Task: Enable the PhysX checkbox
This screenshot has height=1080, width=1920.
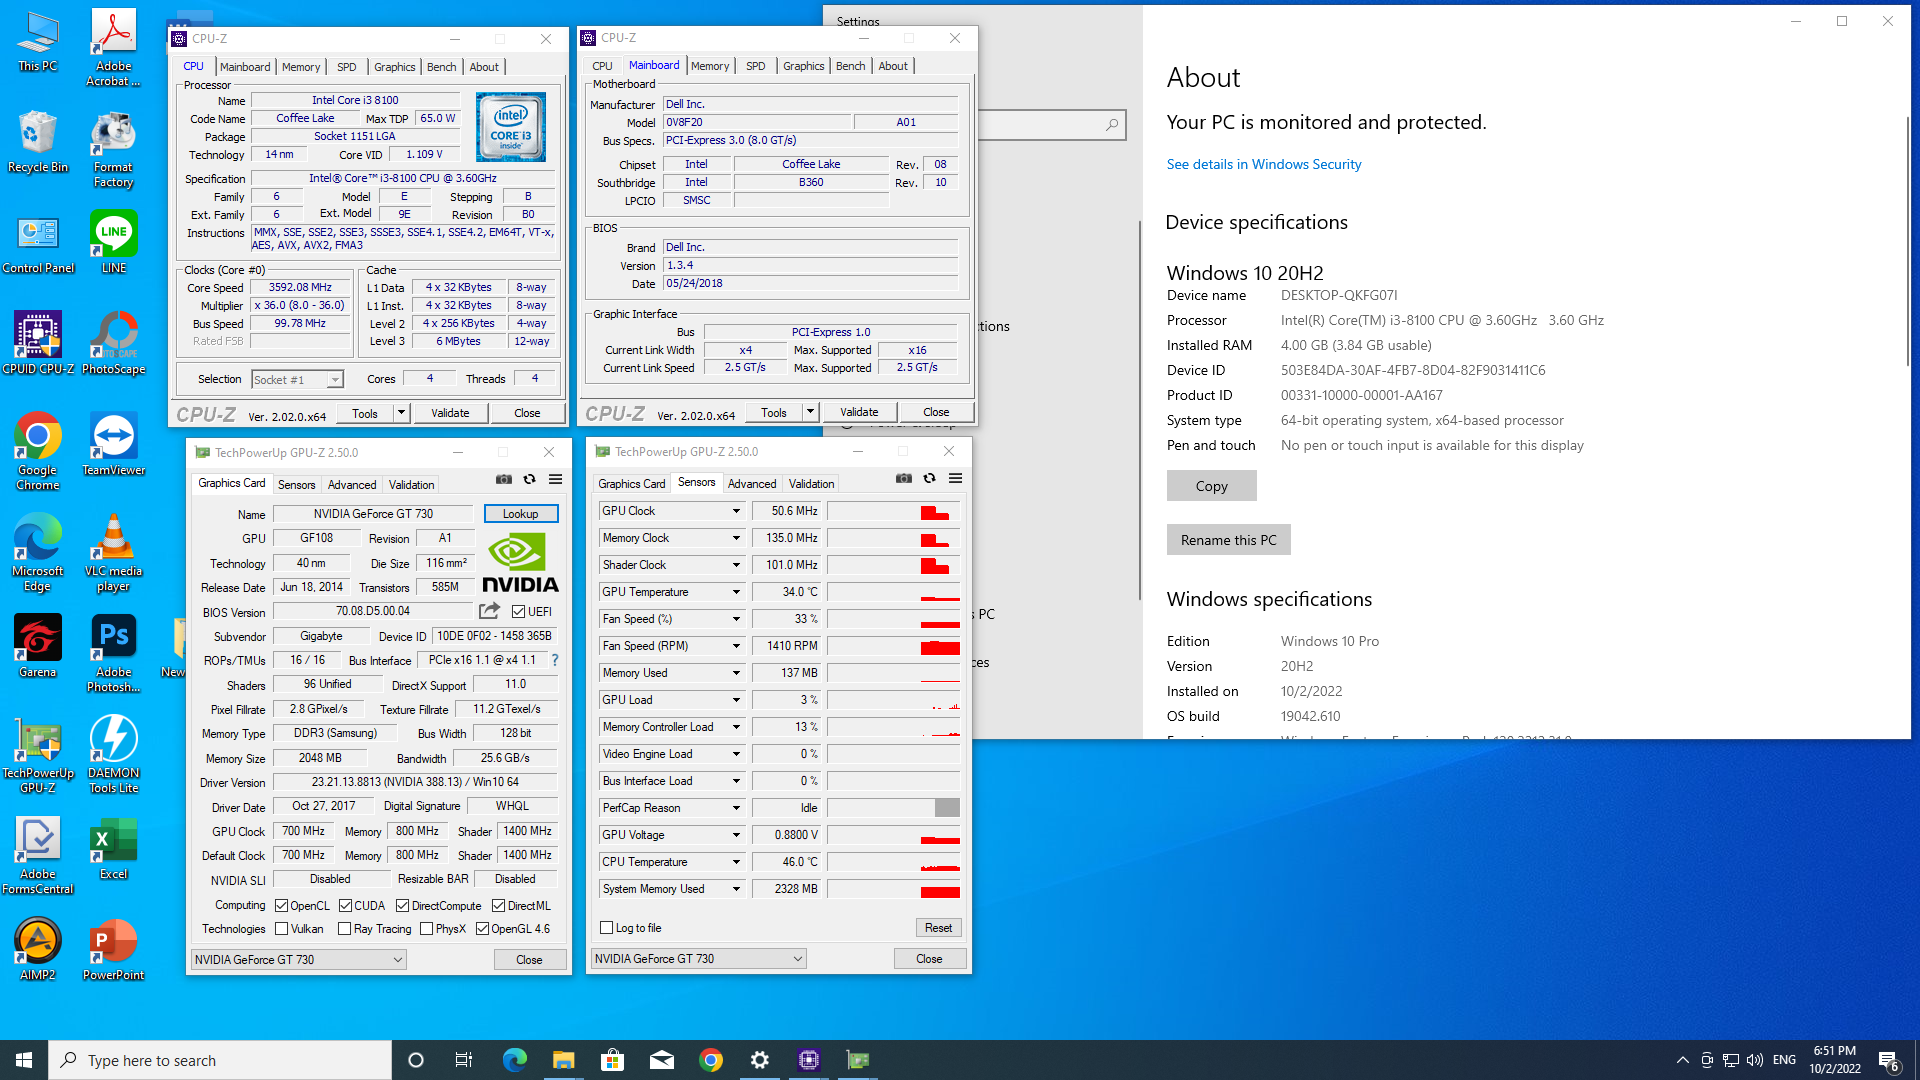Action: click(x=427, y=929)
